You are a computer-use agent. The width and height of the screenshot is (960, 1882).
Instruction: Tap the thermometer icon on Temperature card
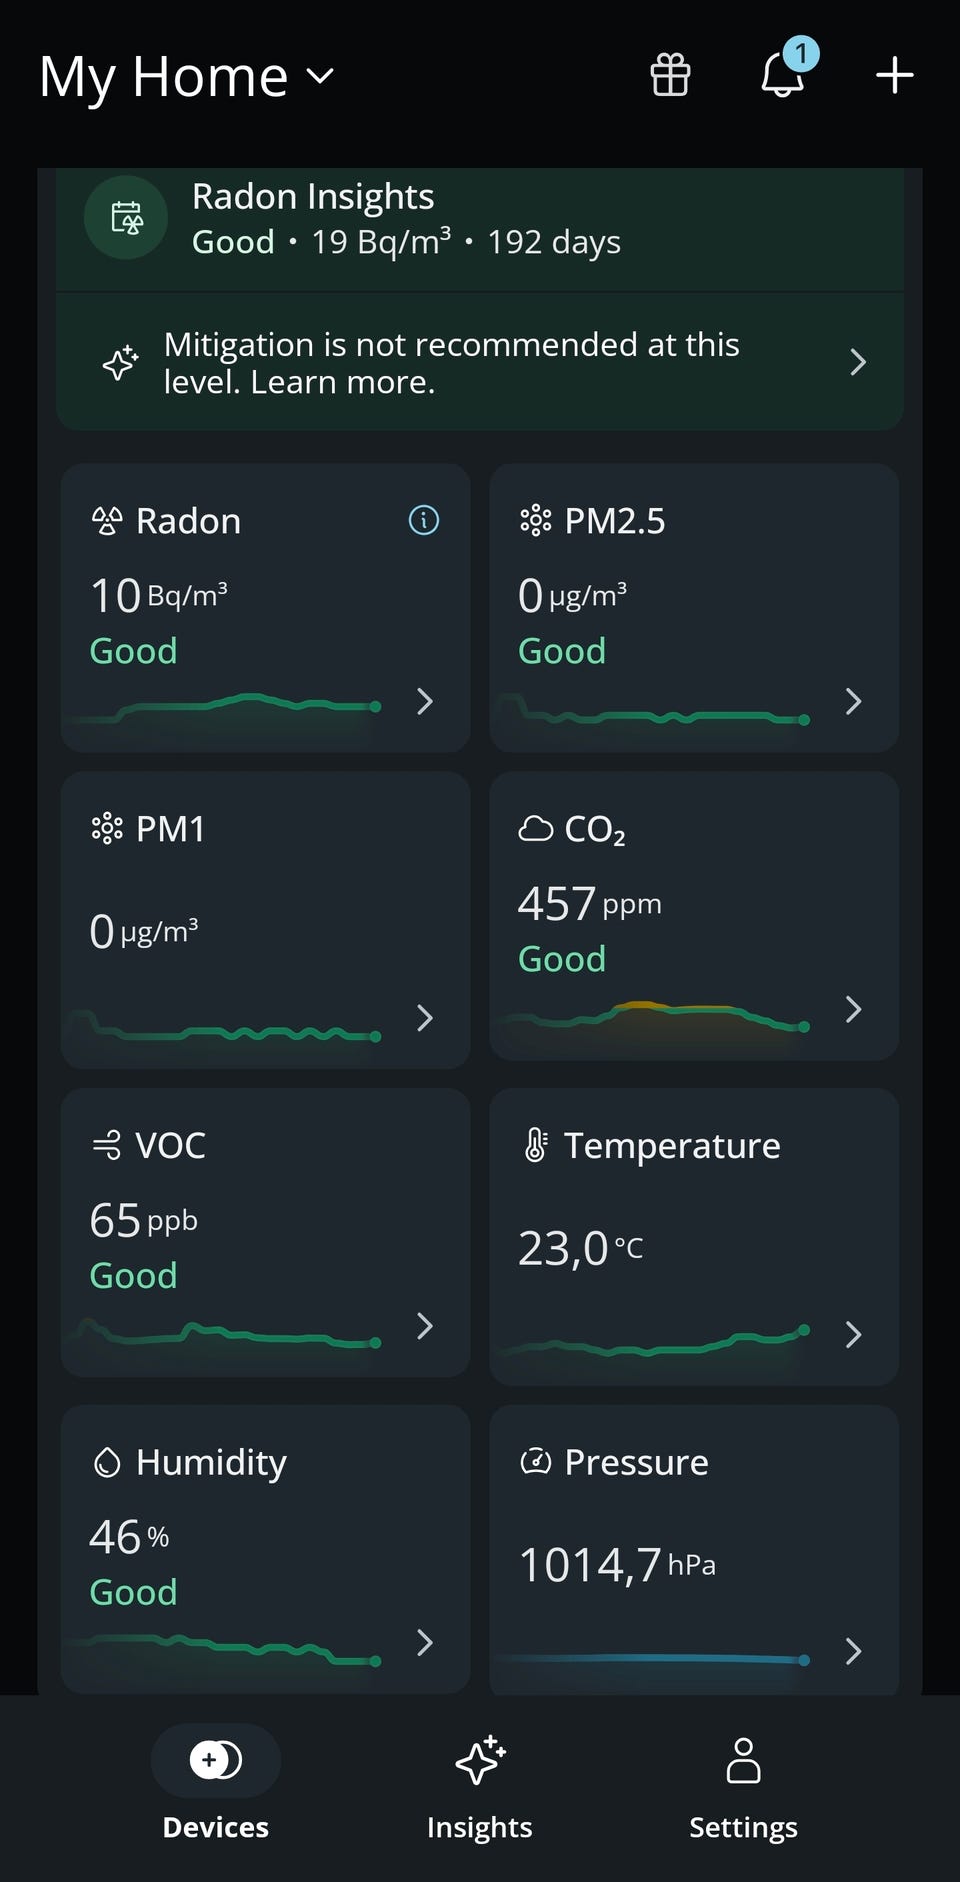pyautogui.click(x=536, y=1145)
